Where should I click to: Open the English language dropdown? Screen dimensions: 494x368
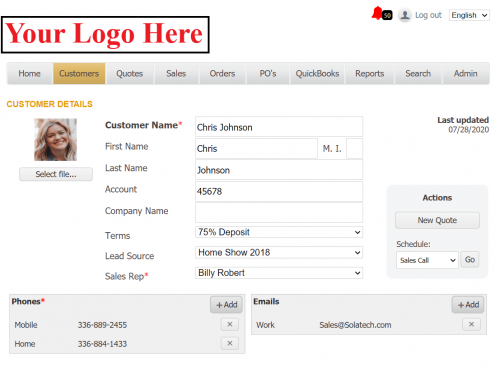click(x=469, y=15)
